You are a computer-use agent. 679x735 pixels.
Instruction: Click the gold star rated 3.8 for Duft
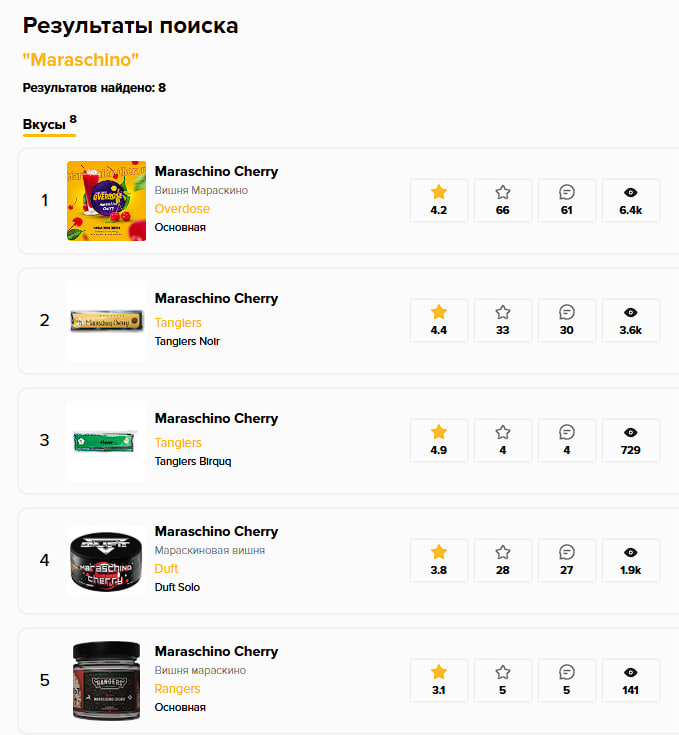(438, 552)
